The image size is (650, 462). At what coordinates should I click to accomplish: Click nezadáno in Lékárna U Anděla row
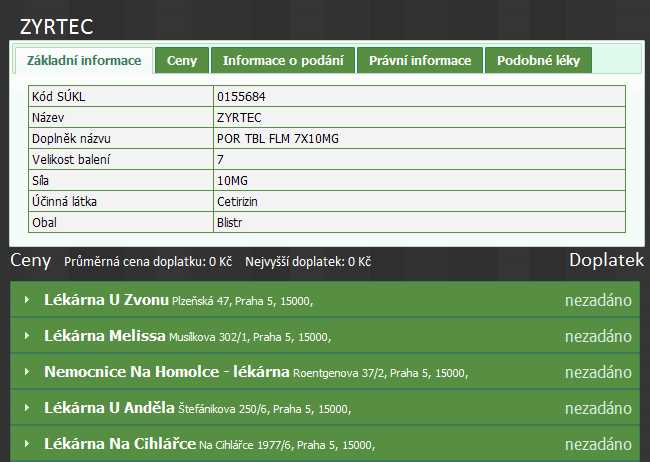(x=598, y=409)
